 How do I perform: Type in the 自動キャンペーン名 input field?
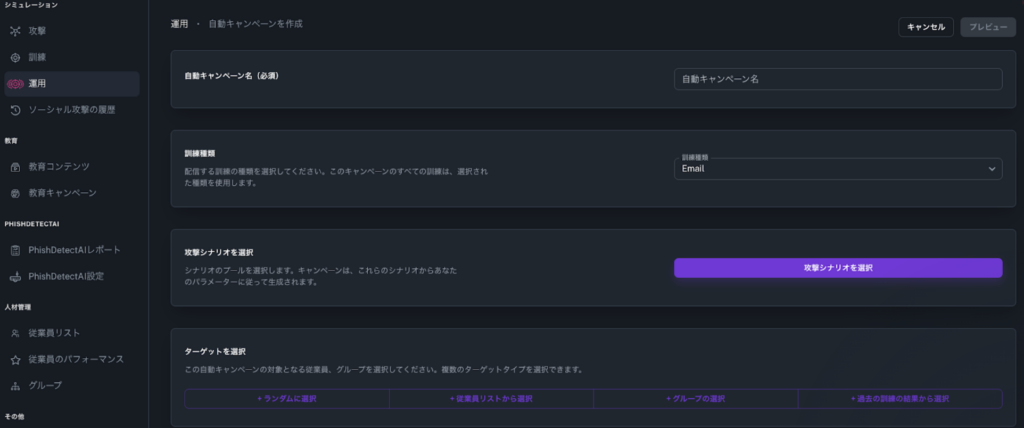(x=837, y=79)
